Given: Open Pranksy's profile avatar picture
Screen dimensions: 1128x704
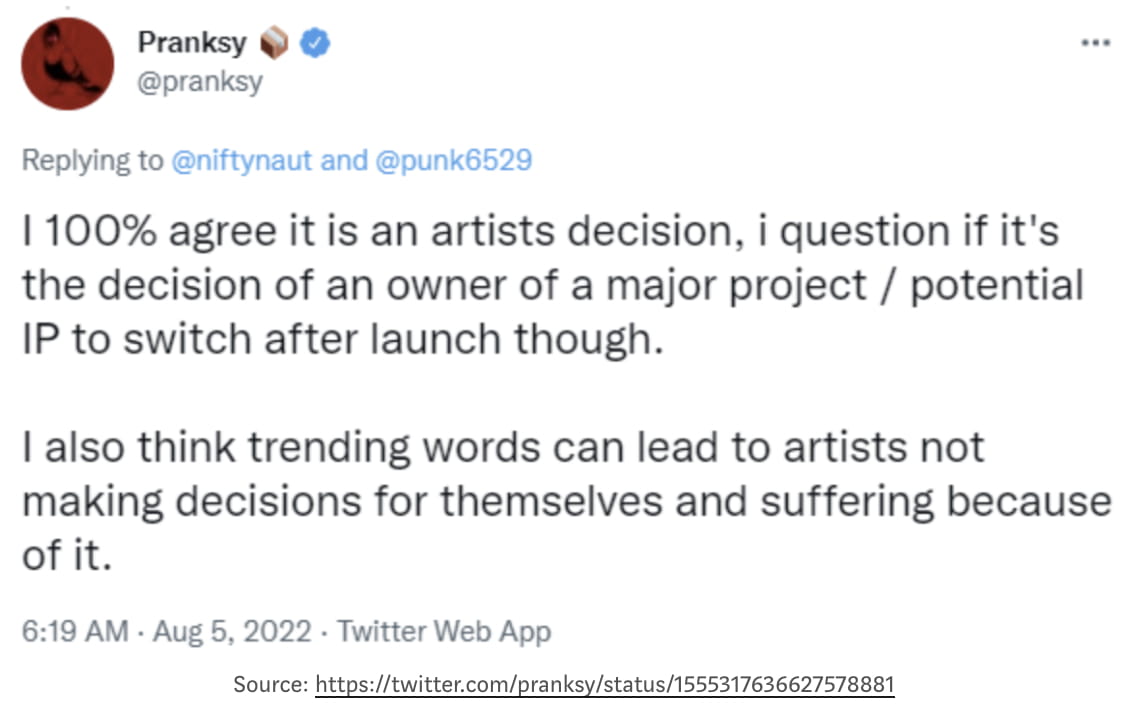Looking at the screenshot, I should click(68, 63).
